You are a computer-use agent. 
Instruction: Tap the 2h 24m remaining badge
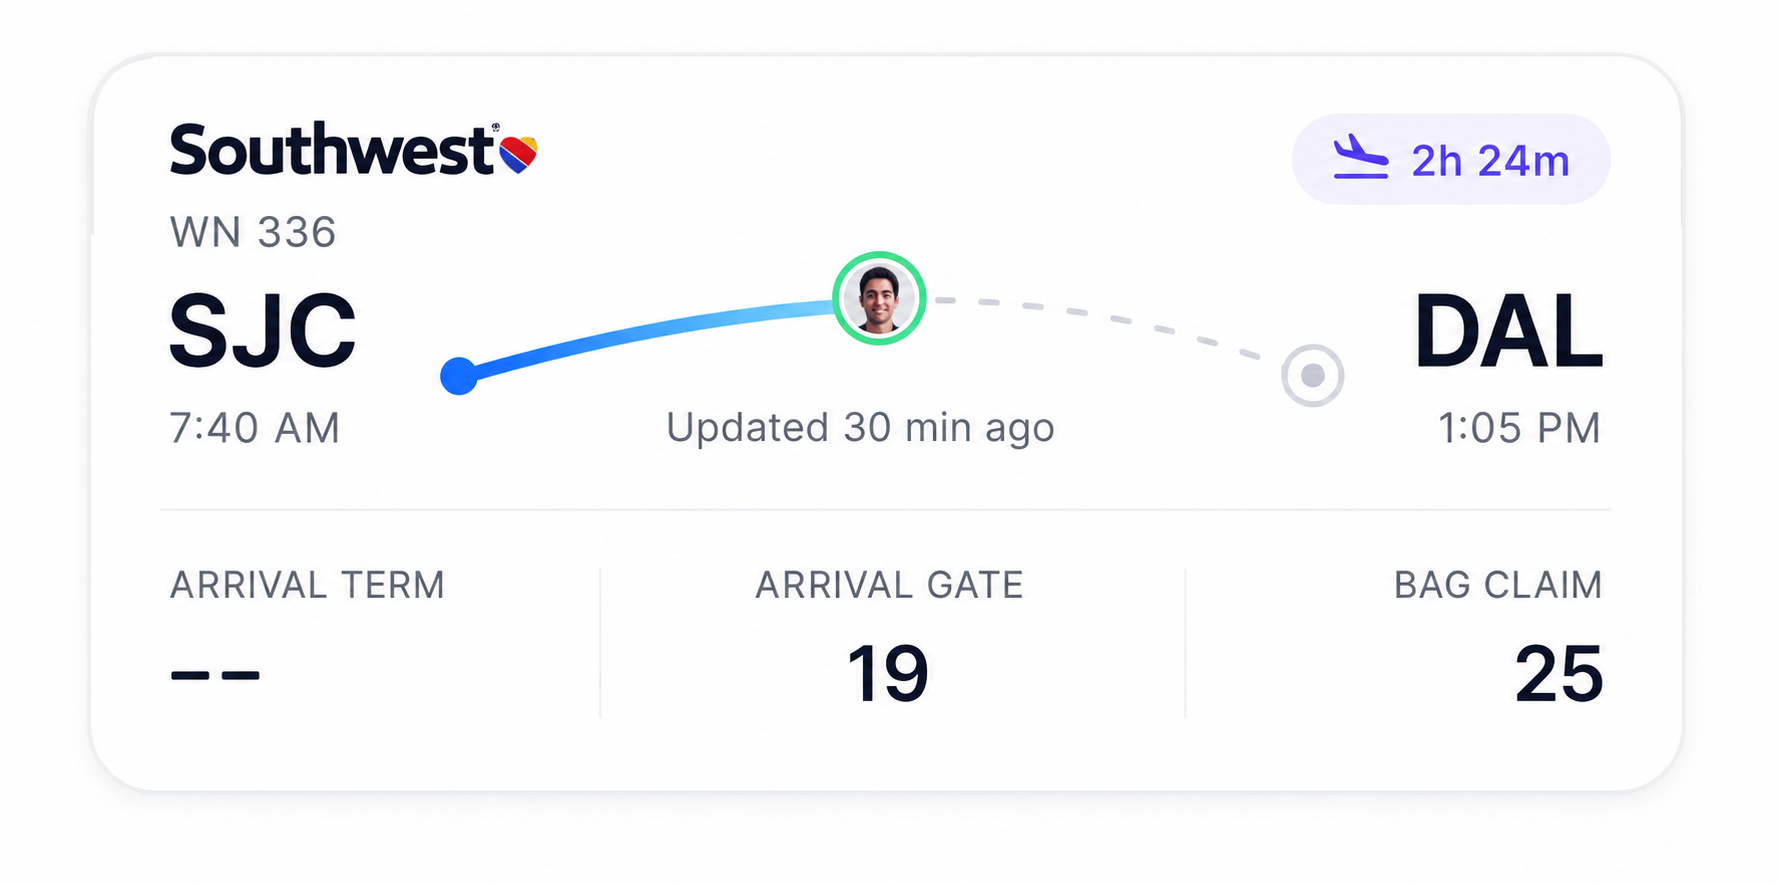[x=1451, y=159]
